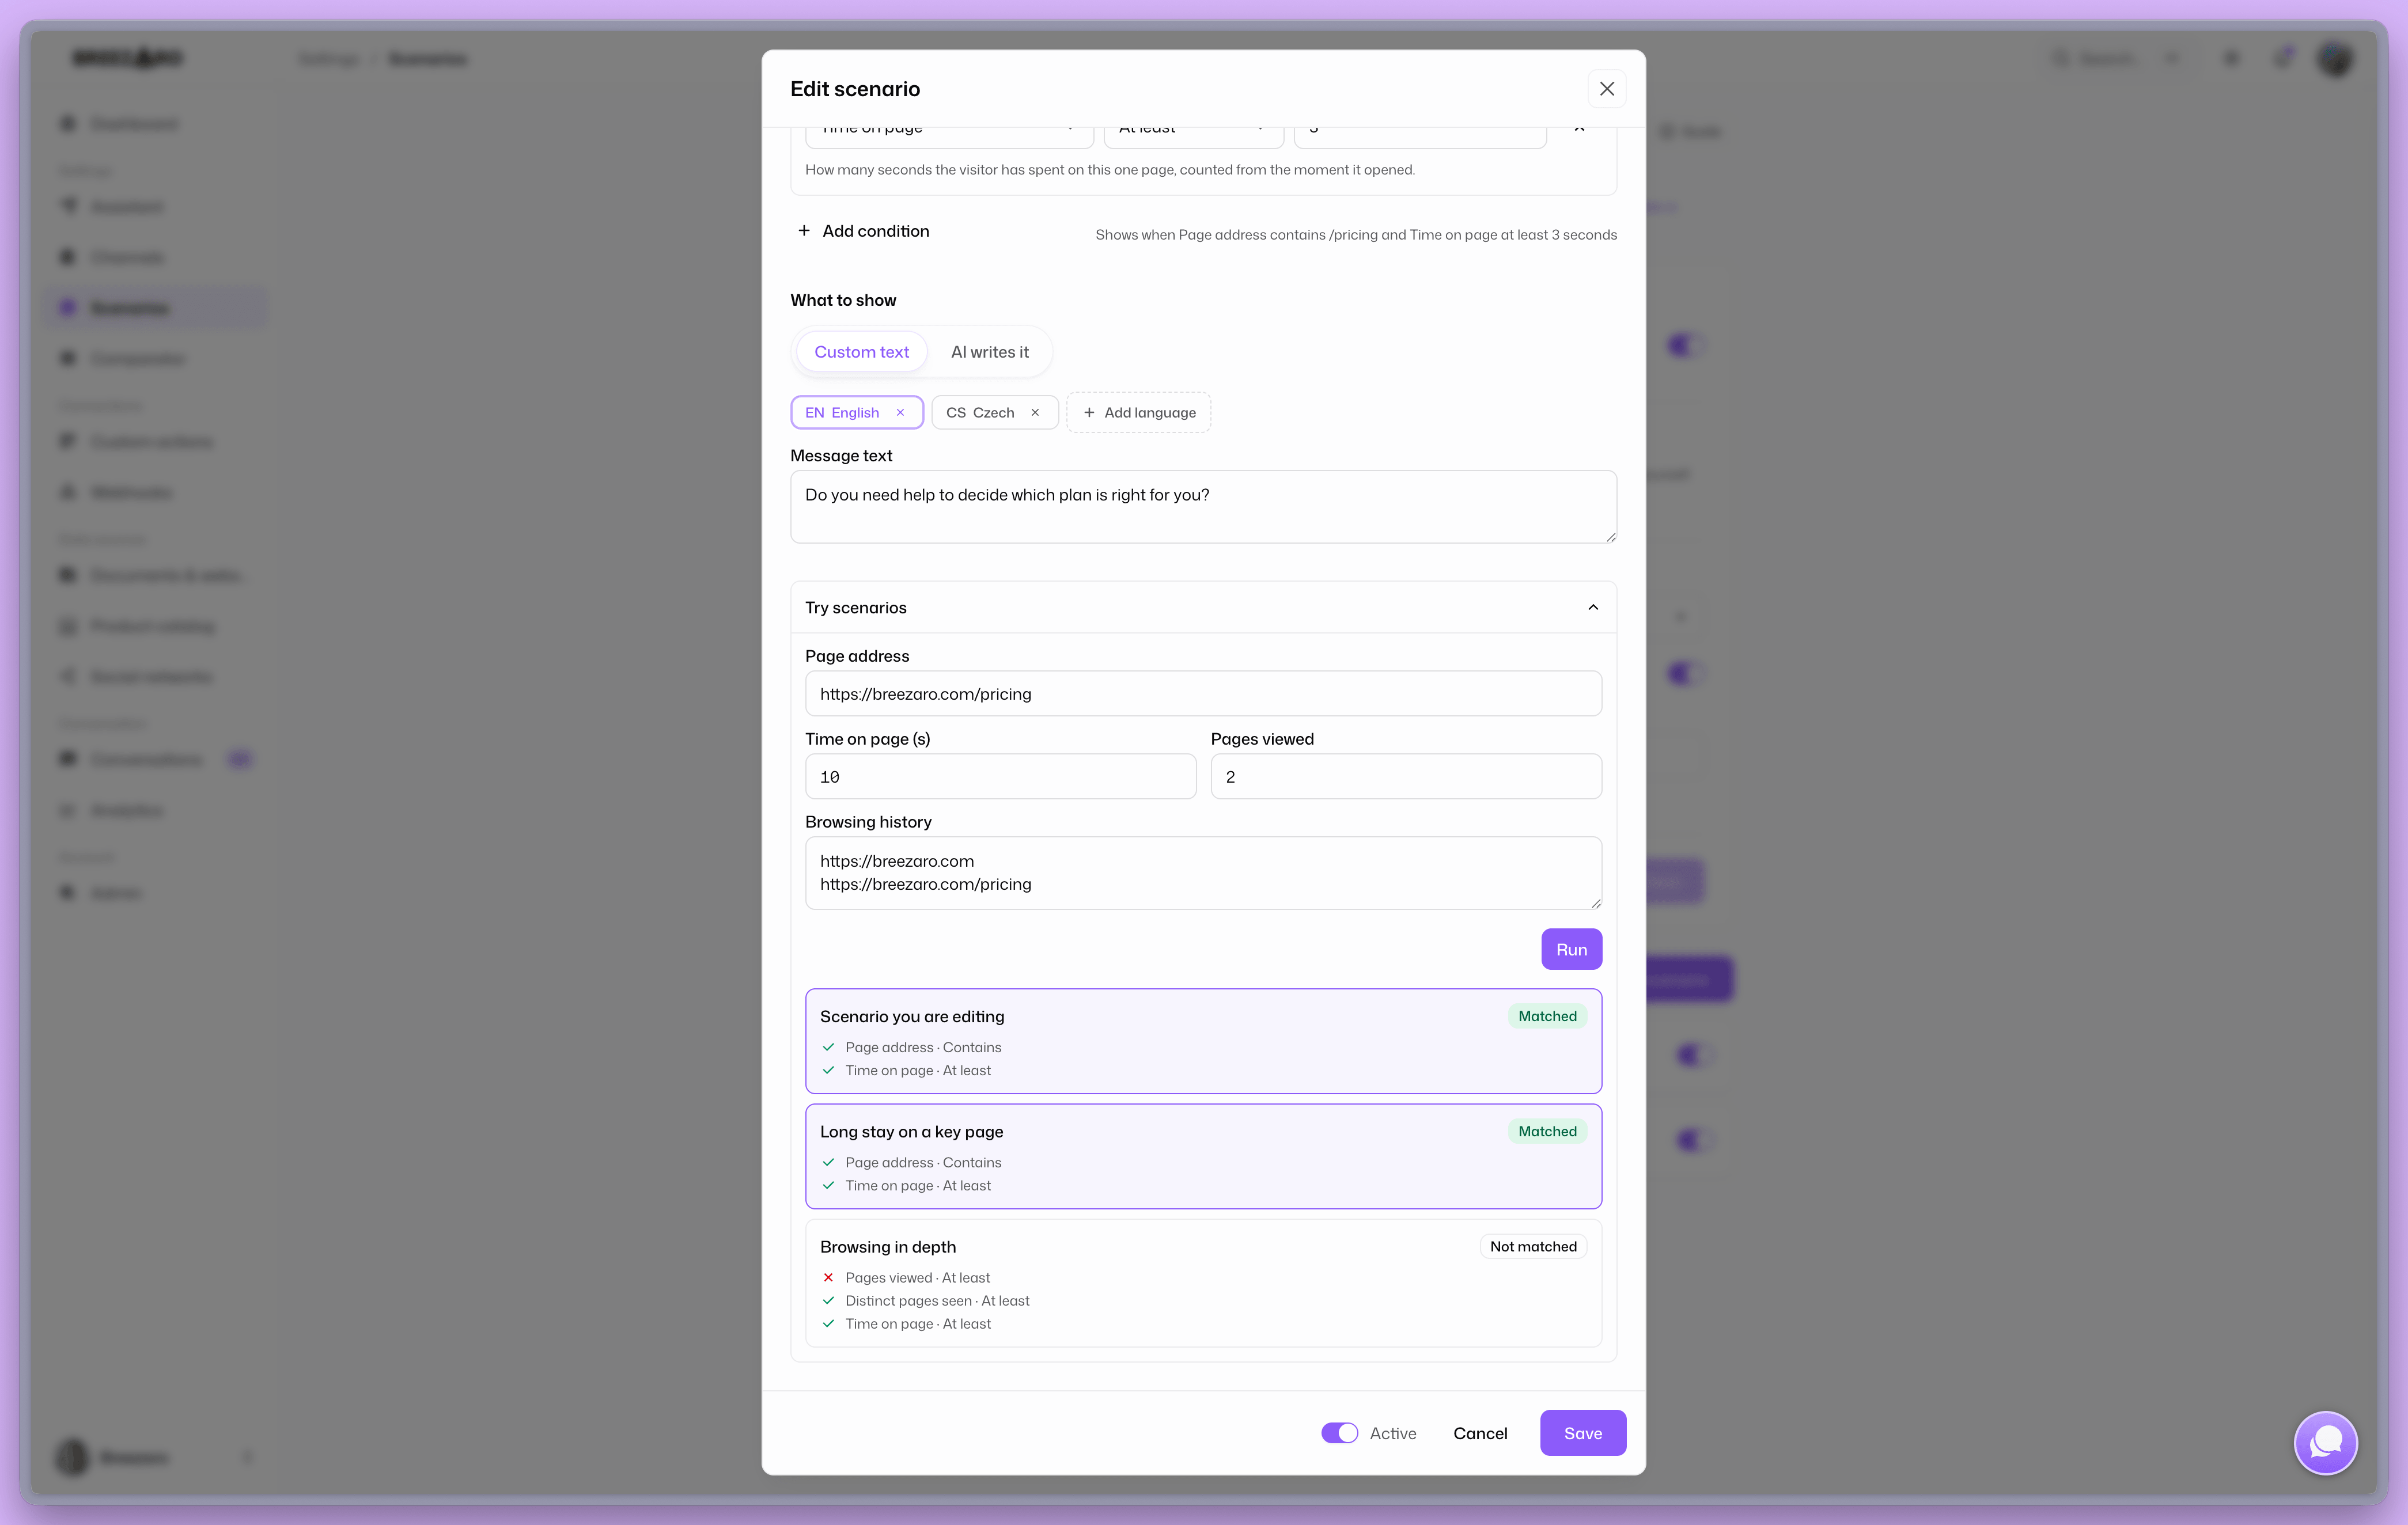The image size is (2408, 1525).
Task: Click the check mark beside Distinct pages seen
Action: point(828,1300)
